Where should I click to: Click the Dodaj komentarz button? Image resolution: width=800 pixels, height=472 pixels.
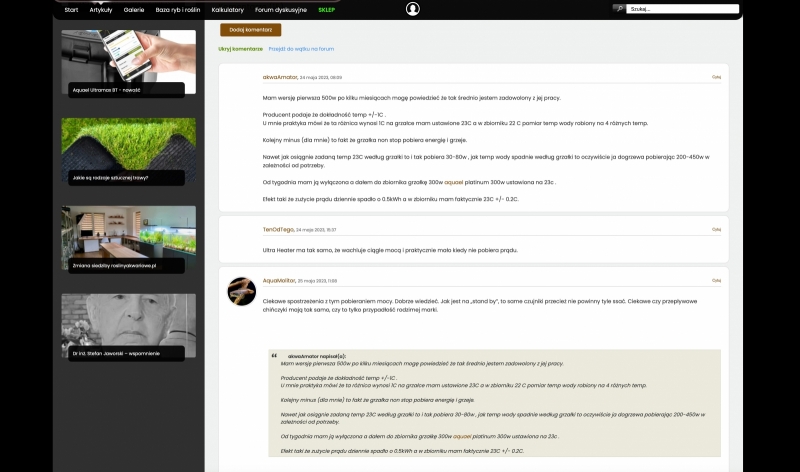251,30
